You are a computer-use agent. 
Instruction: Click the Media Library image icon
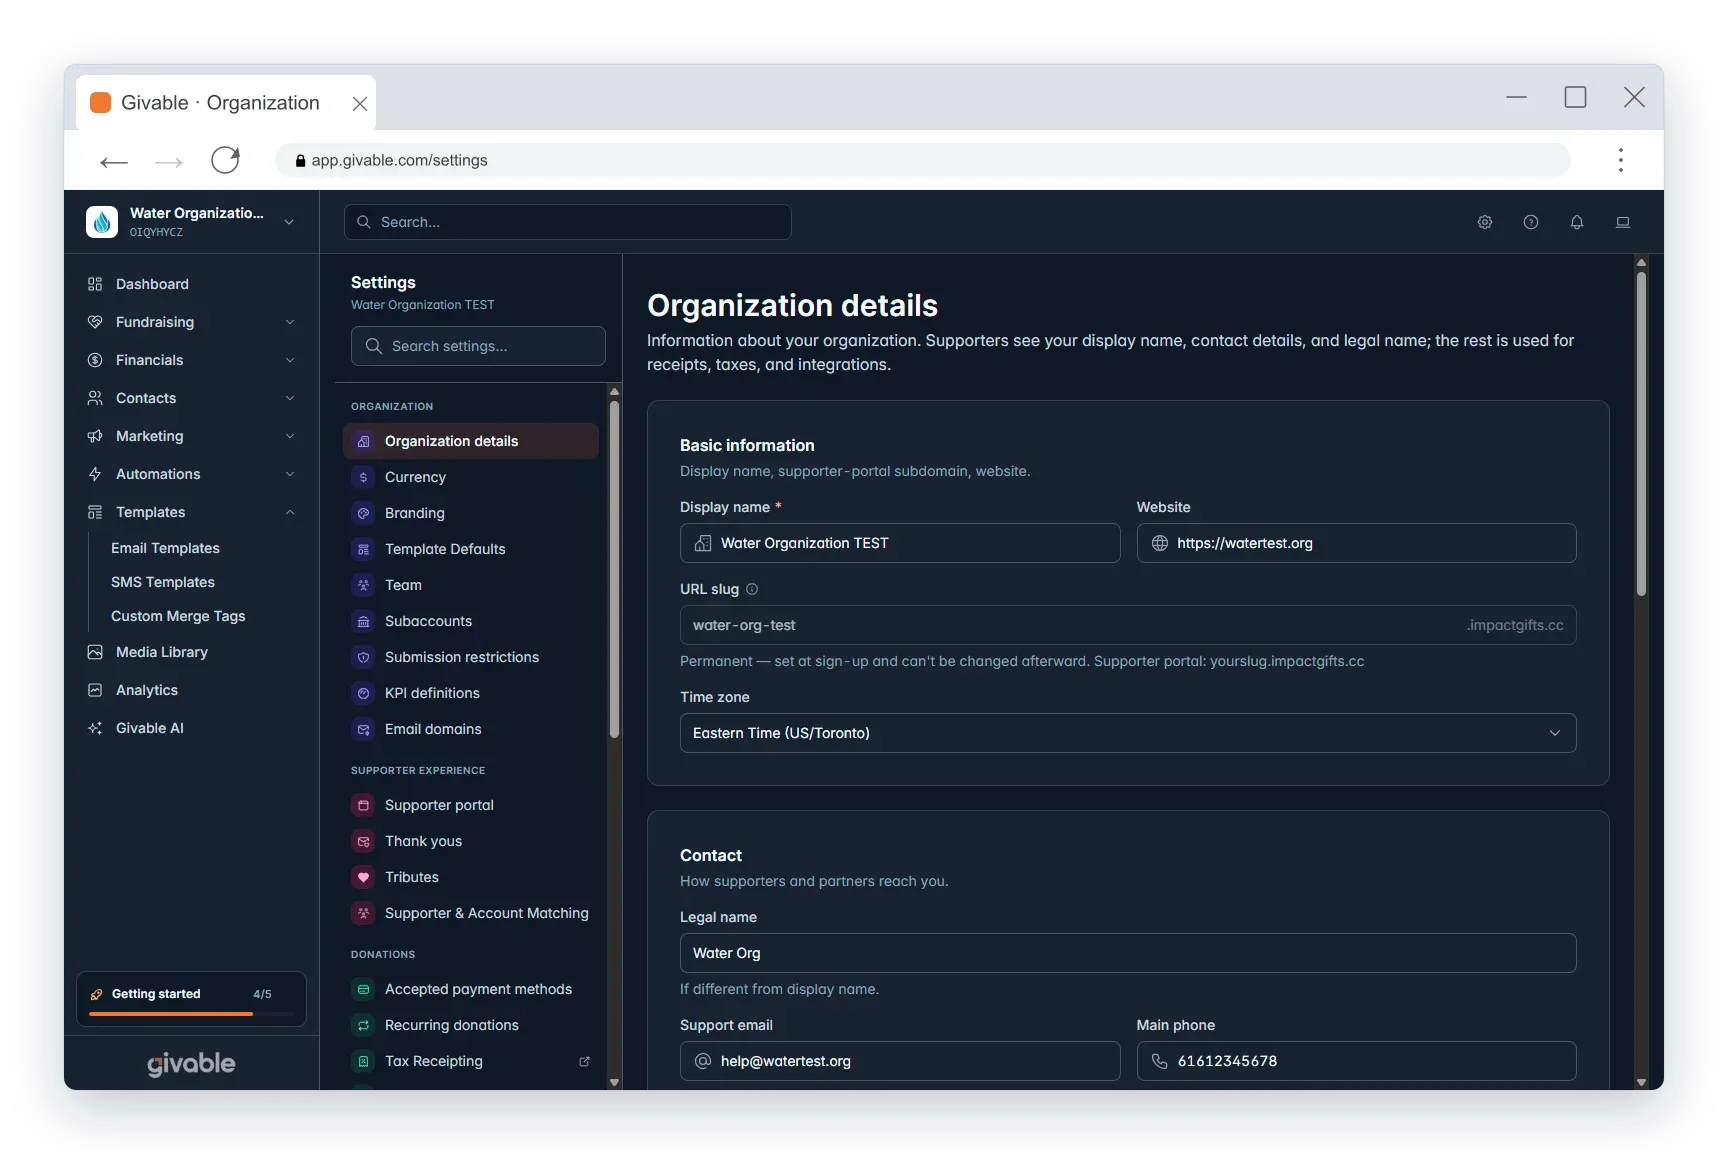95,652
